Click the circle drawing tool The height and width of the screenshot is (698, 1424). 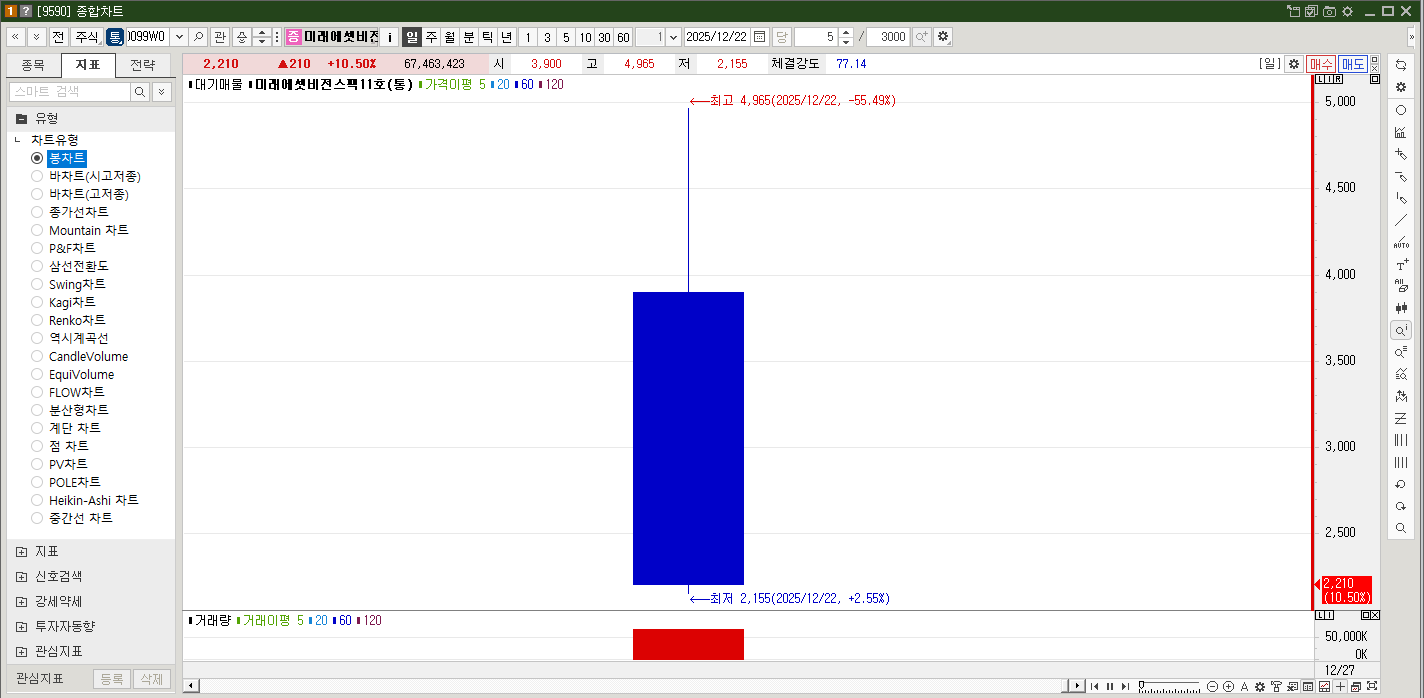1401,110
